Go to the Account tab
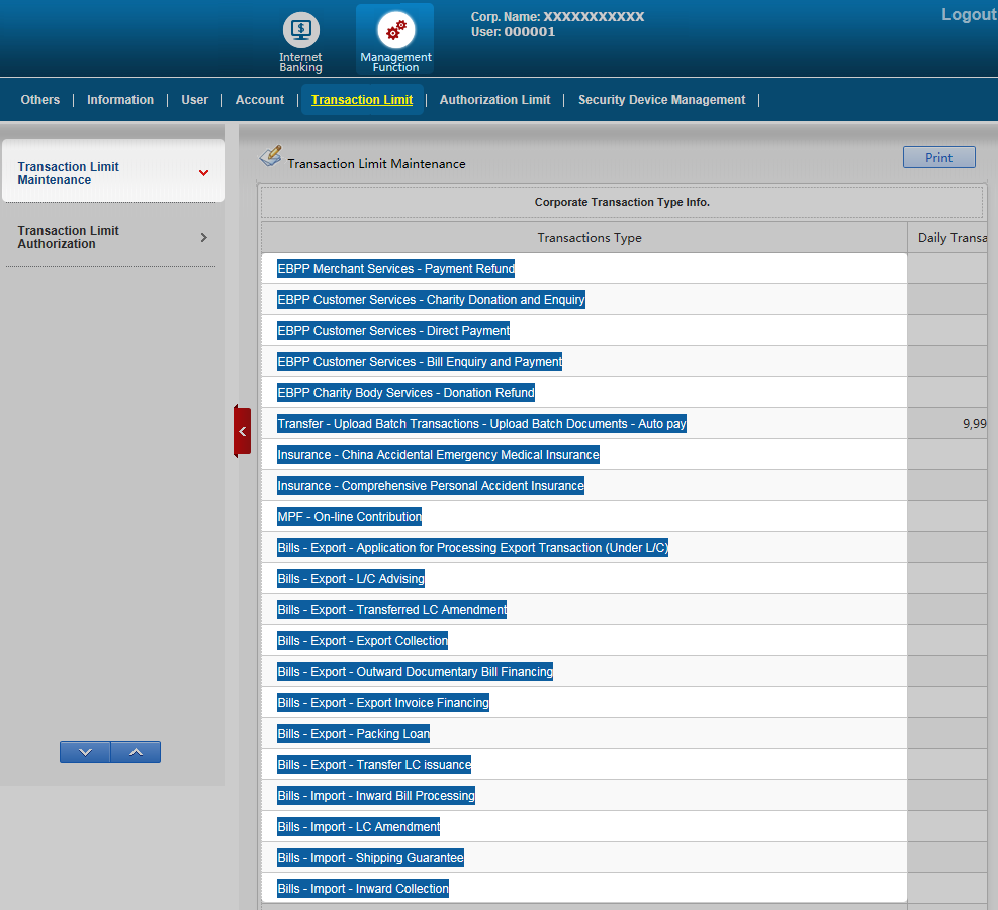Viewport: 998px width, 910px height. tap(260, 100)
